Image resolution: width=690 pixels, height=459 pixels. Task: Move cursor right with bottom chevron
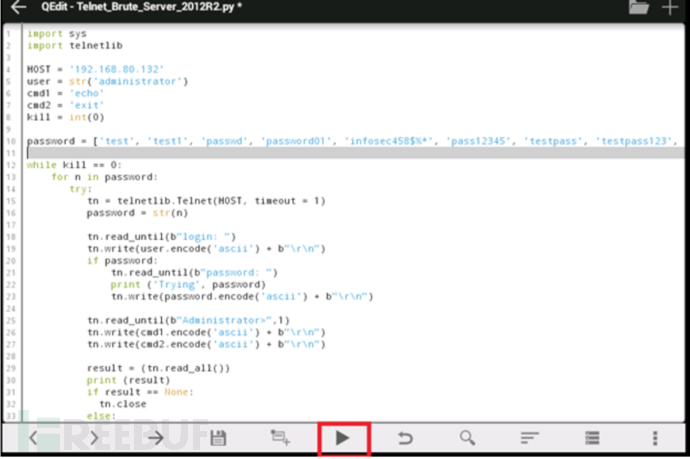coord(94,438)
